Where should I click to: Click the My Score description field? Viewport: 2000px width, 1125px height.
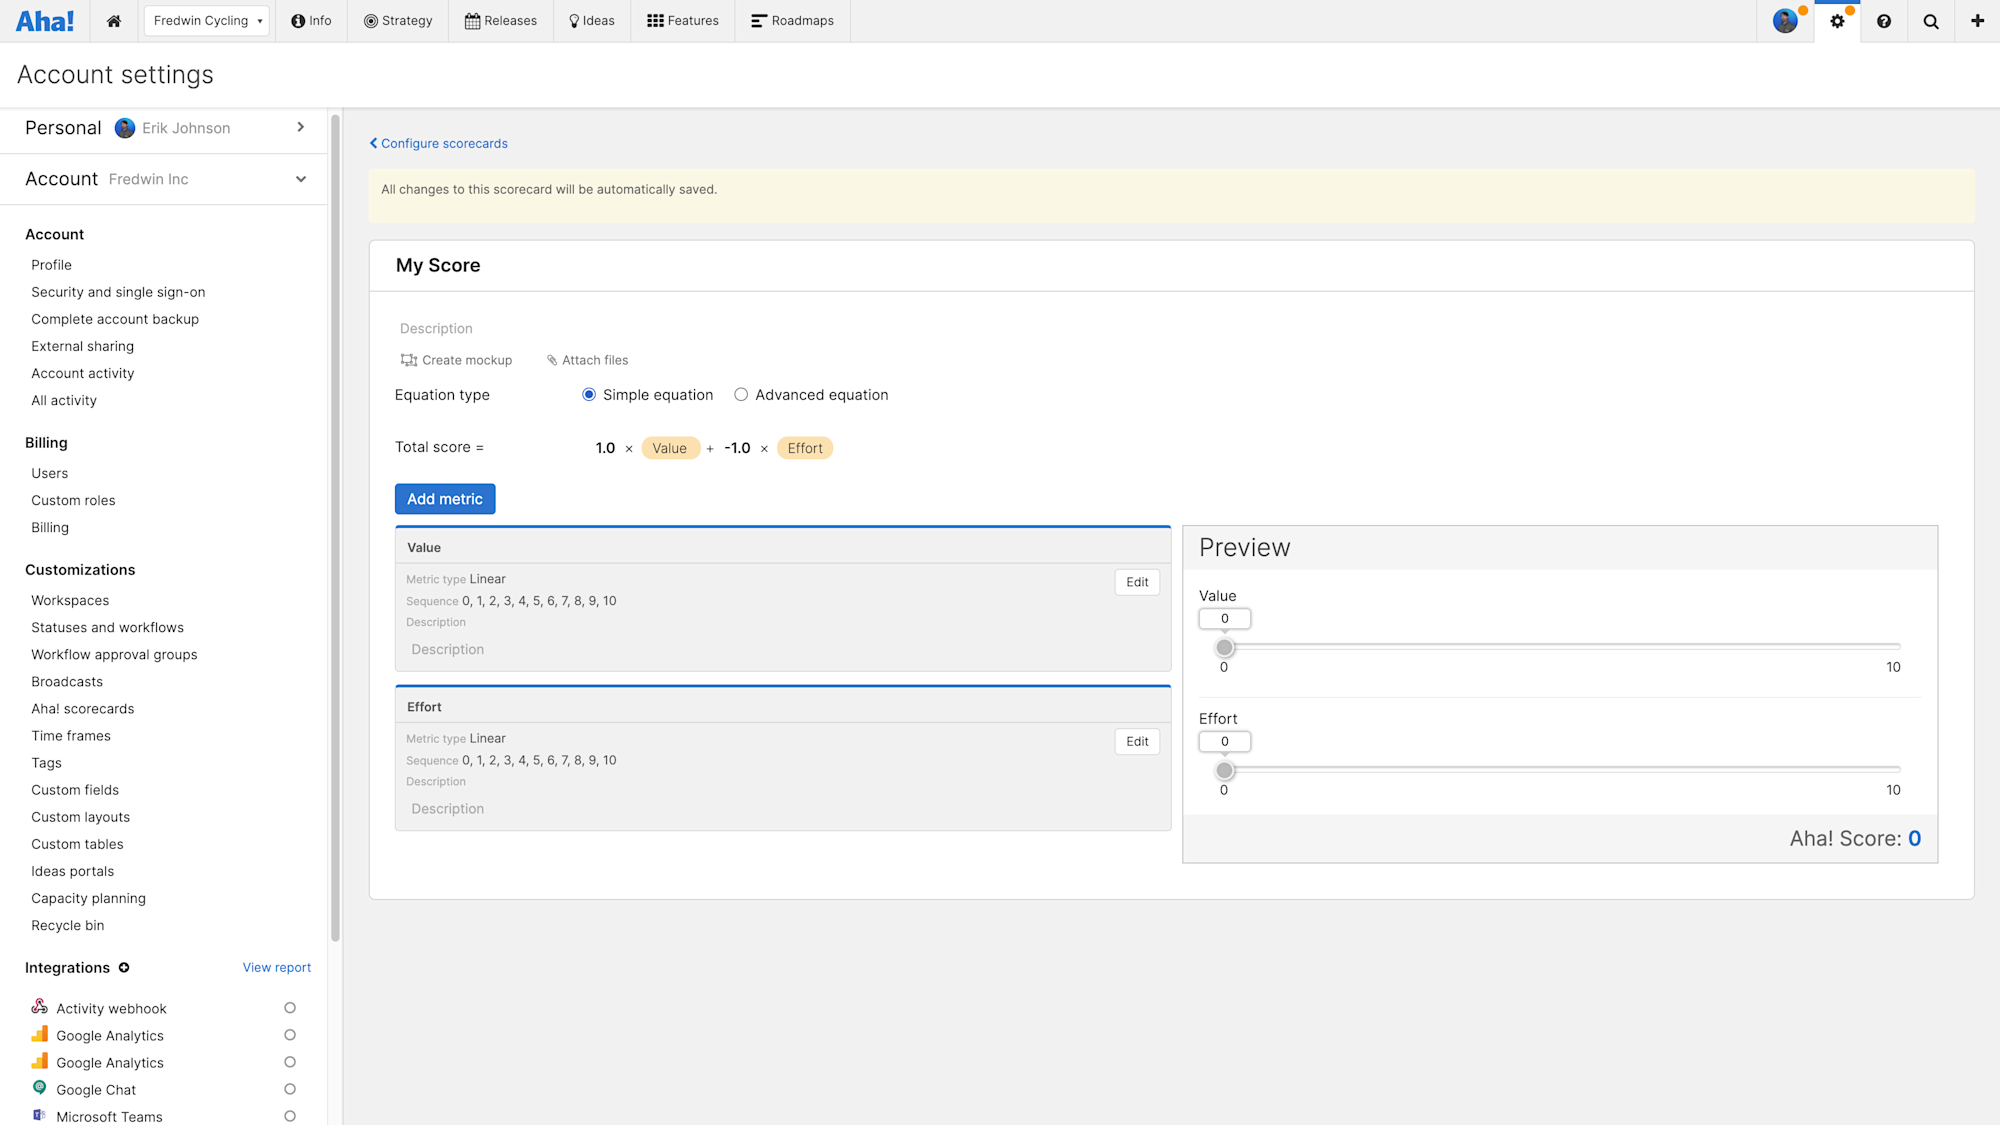(436, 328)
